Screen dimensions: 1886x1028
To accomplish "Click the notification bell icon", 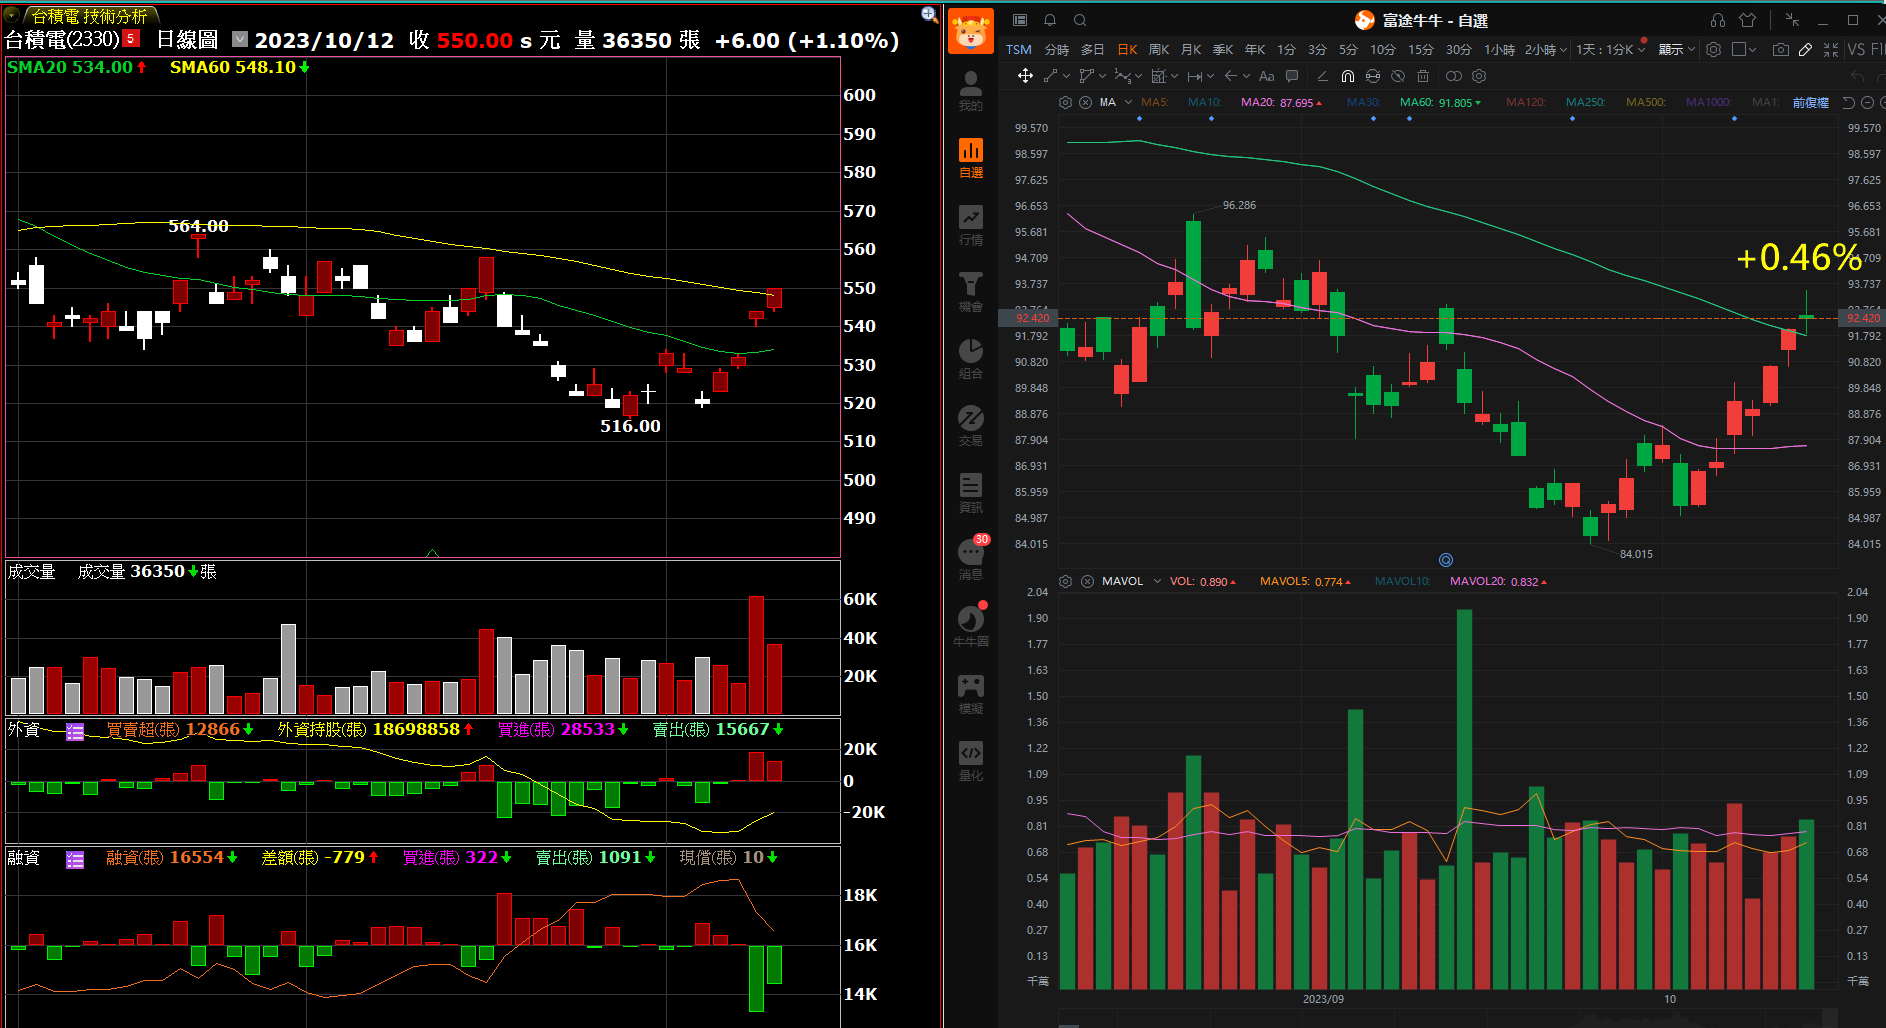I will click(1050, 20).
